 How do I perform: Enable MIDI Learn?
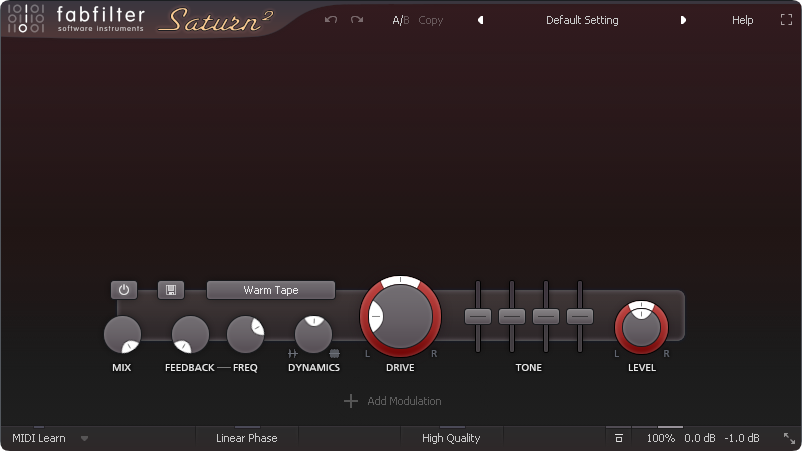[39, 438]
